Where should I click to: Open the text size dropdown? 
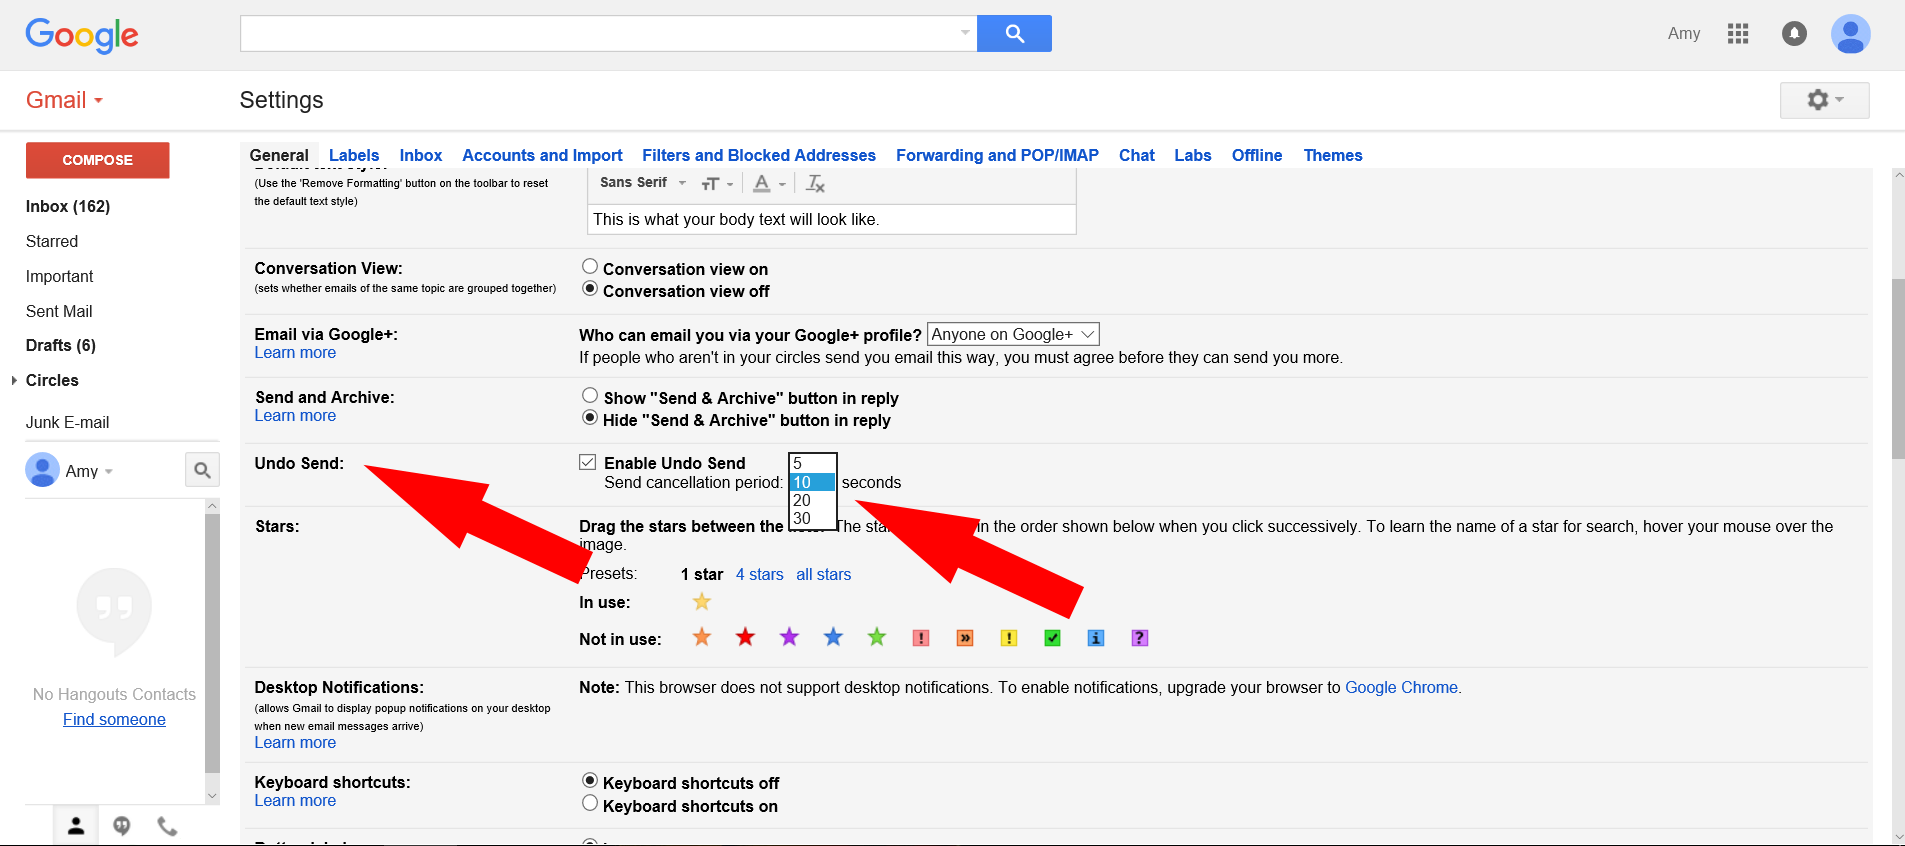coord(717,184)
